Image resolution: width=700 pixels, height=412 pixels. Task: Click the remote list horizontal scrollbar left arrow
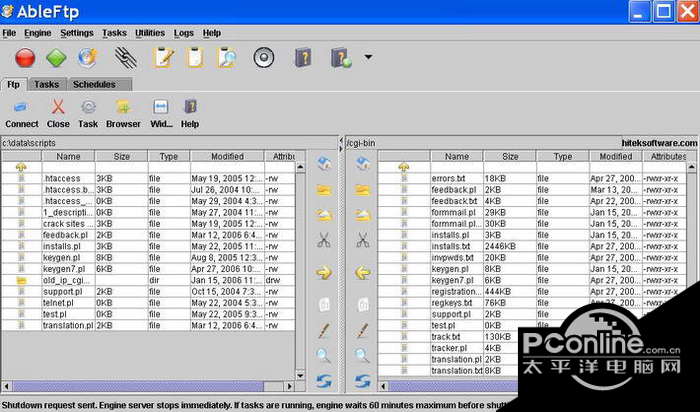point(383,386)
